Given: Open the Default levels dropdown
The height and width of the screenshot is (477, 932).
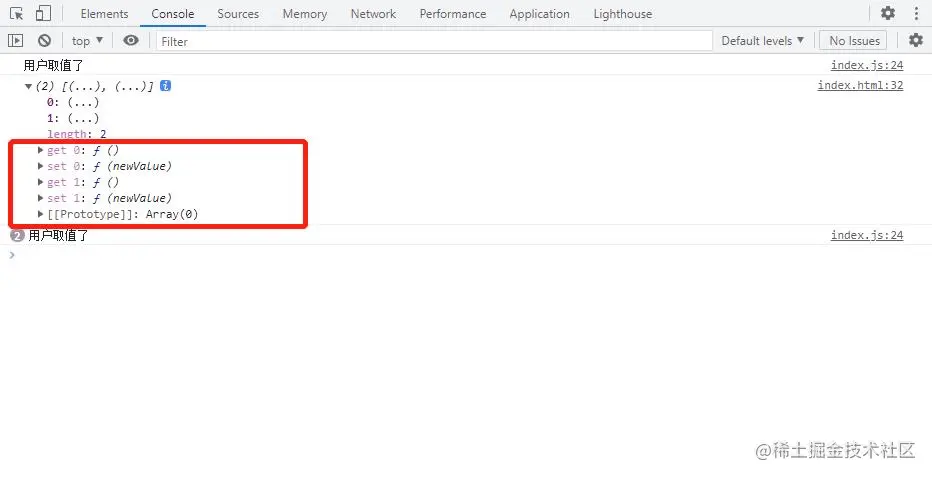Looking at the screenshot, I should coord(763,40).
